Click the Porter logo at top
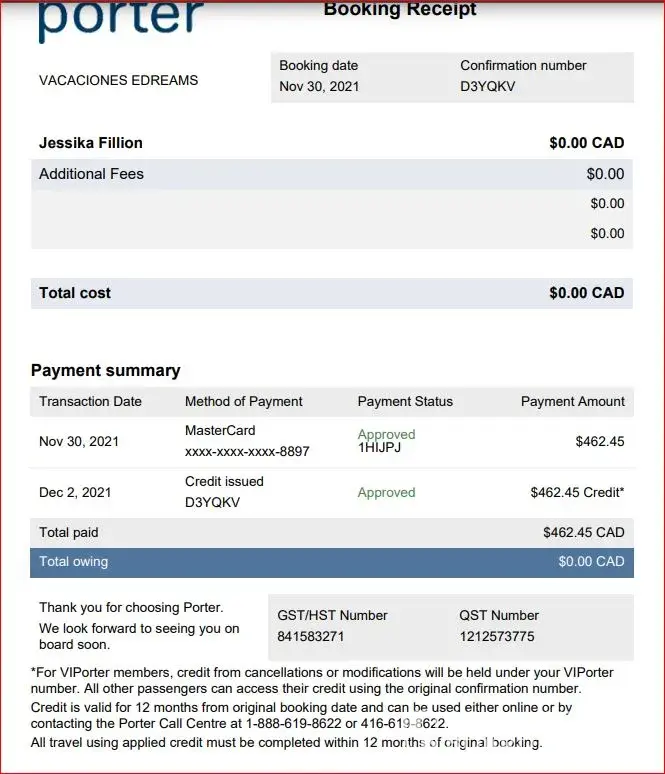The width and height of the screenshot is (665, 774). coord(121,20)
